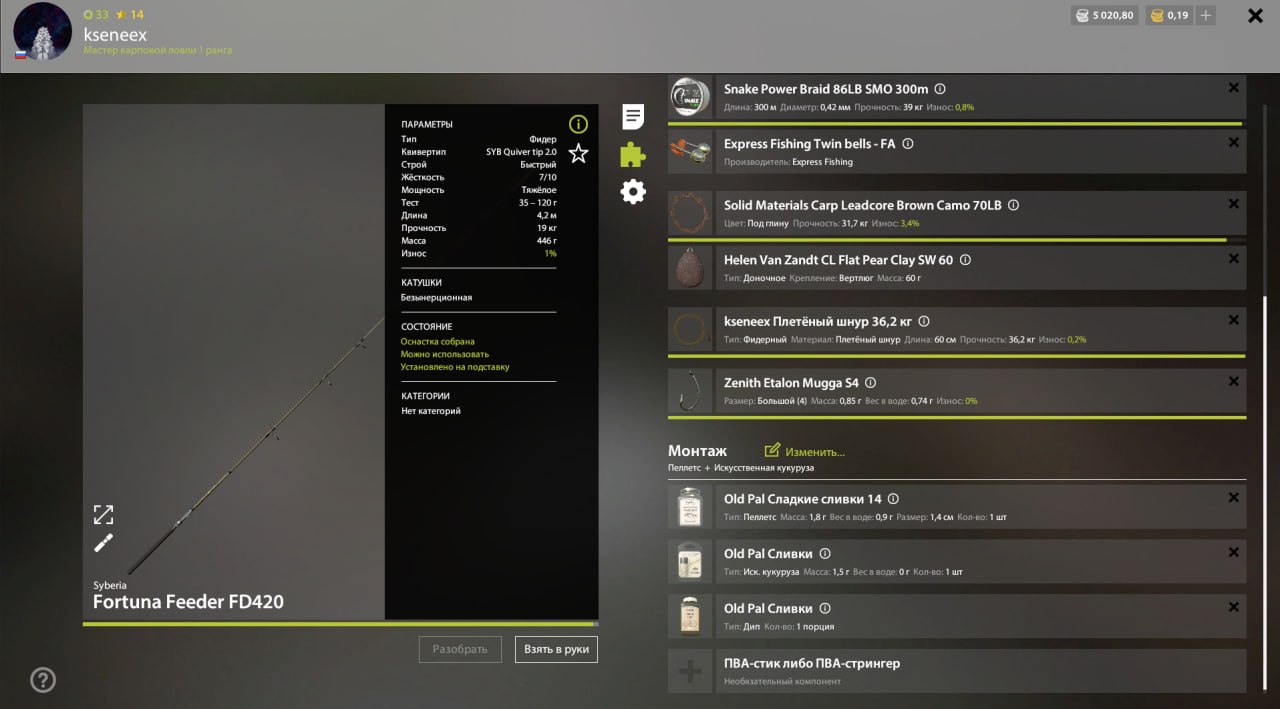Click the SYB Quiver tip 2.0 value
The height and width of the screenshot is (709, 1280).
click(522, 152)
